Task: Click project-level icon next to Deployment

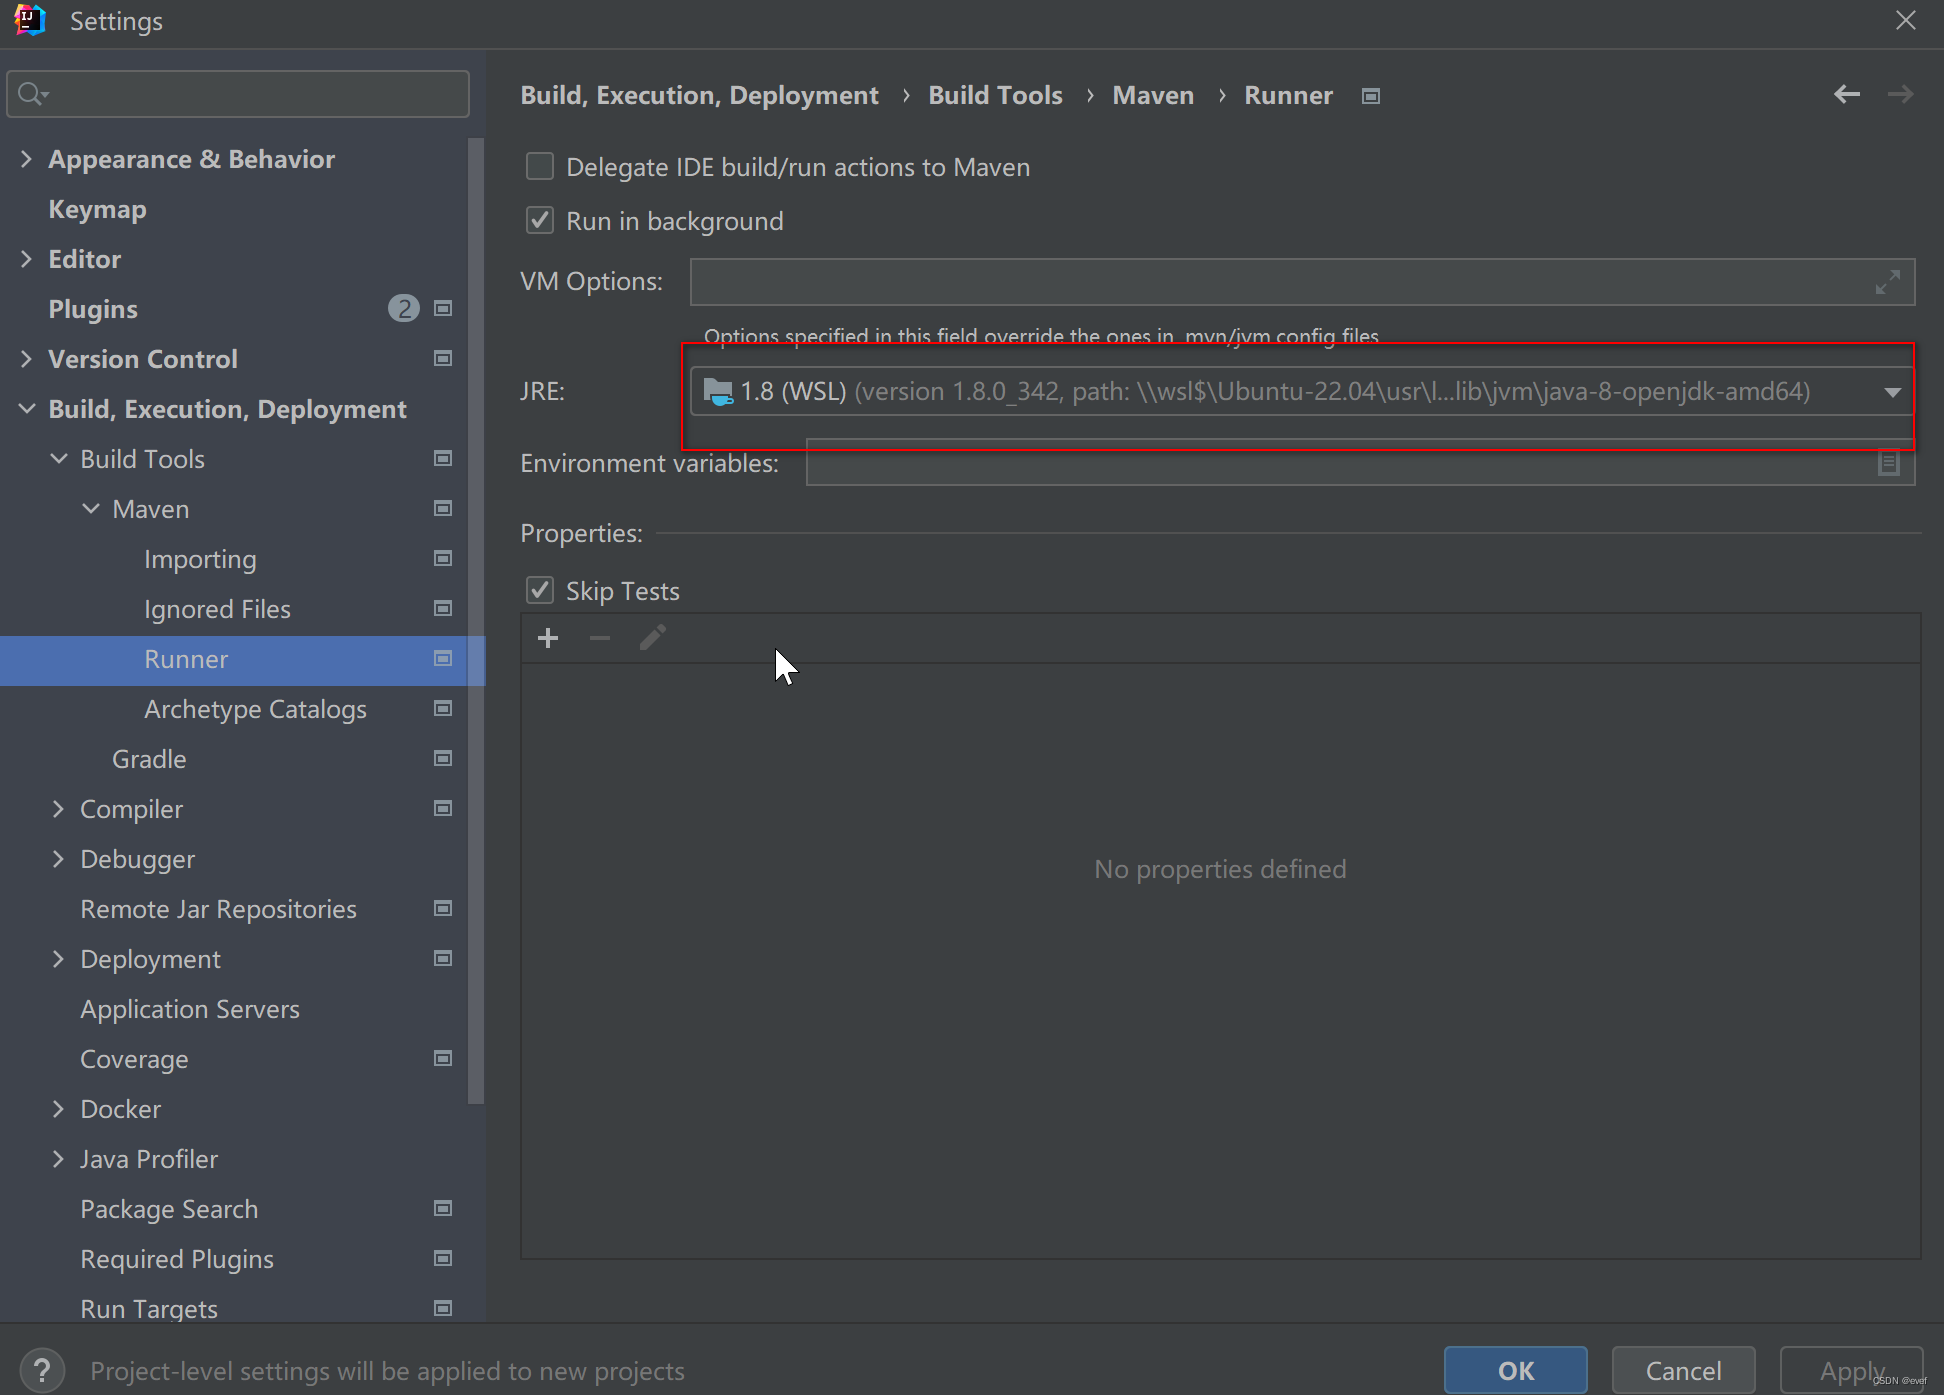Action: (x=443, y=958)
